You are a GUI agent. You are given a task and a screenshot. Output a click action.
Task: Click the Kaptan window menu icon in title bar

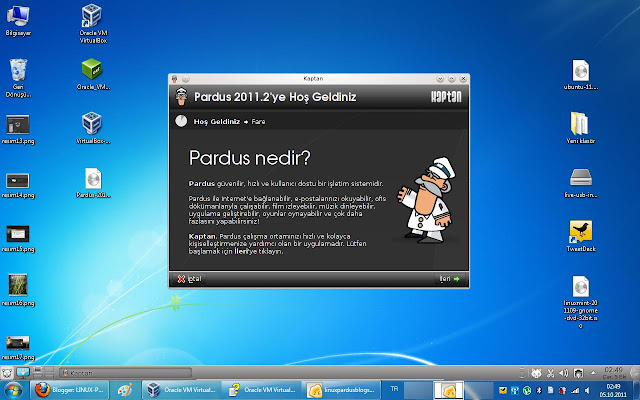point(174,78)
